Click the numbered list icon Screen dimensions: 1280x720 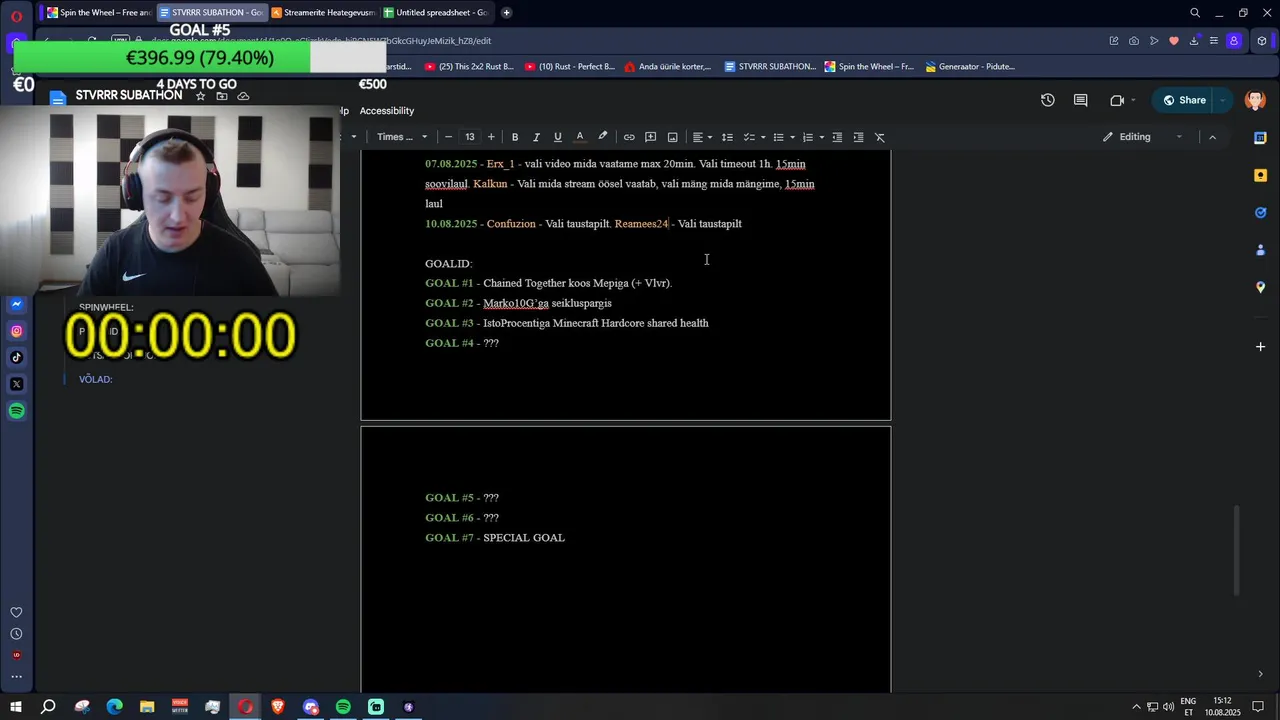tap(807, 137)
